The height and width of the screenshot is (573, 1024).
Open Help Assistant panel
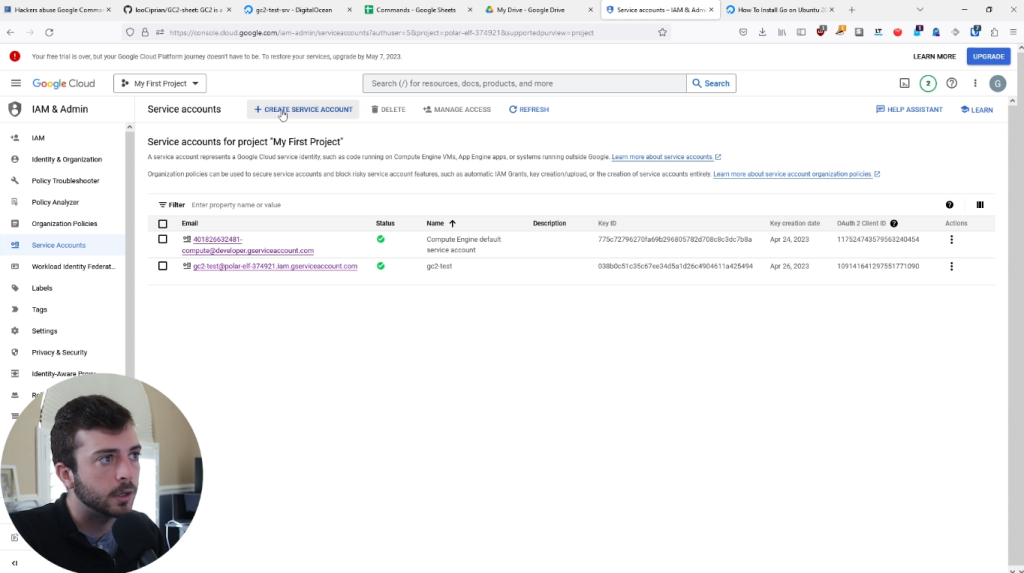point(909,109)
